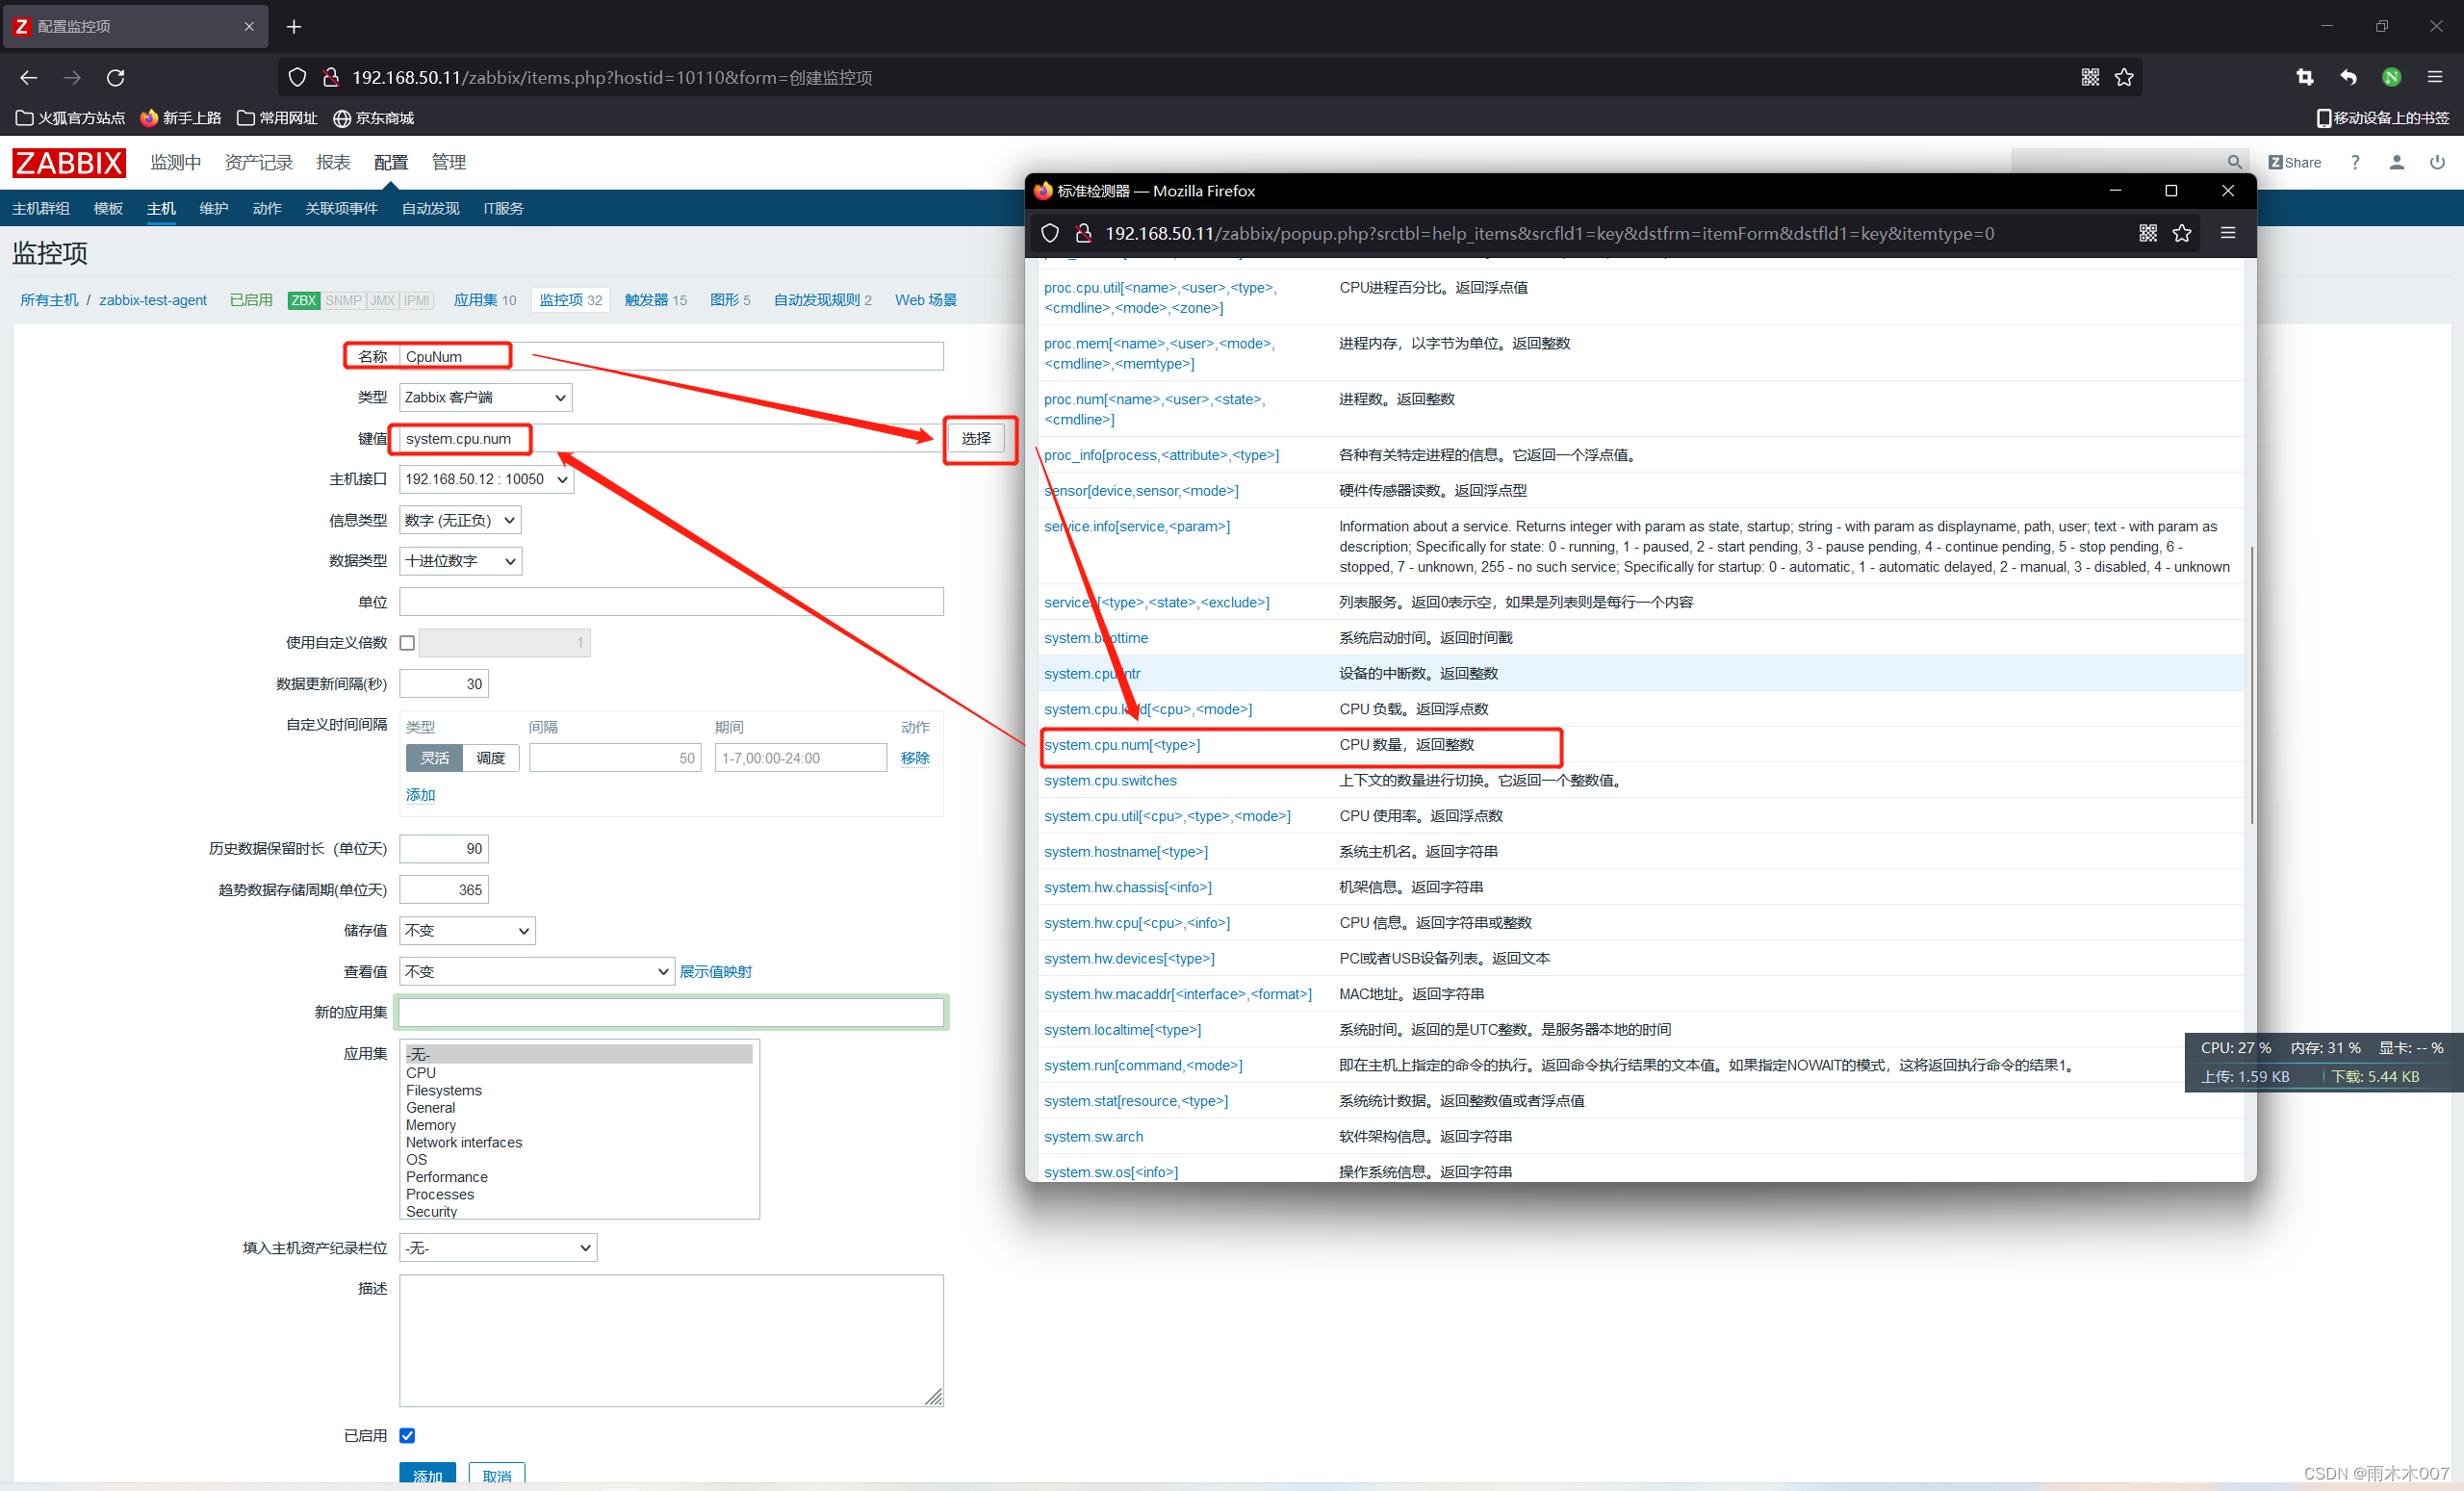
Task: Open the 京东商城 bookmark
Action: [x=374, y=118]
